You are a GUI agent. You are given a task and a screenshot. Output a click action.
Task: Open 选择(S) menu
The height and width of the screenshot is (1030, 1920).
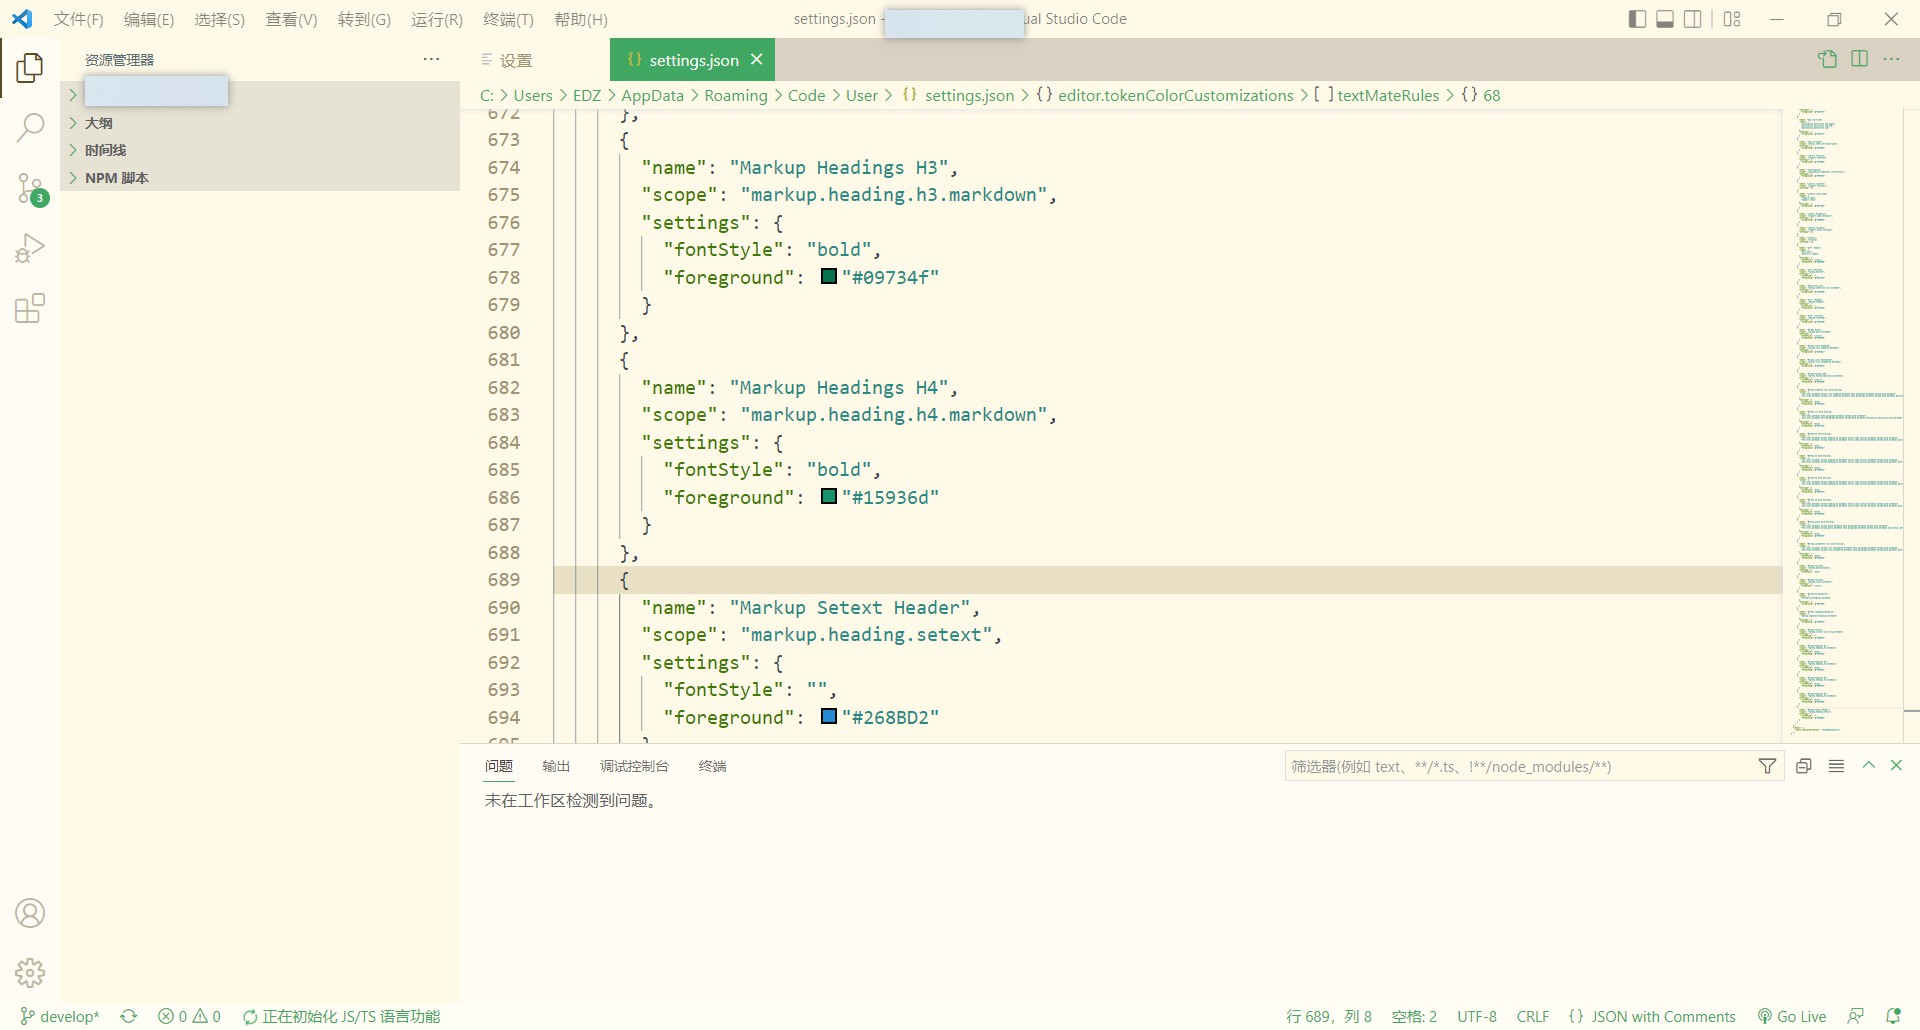(219, 19)
